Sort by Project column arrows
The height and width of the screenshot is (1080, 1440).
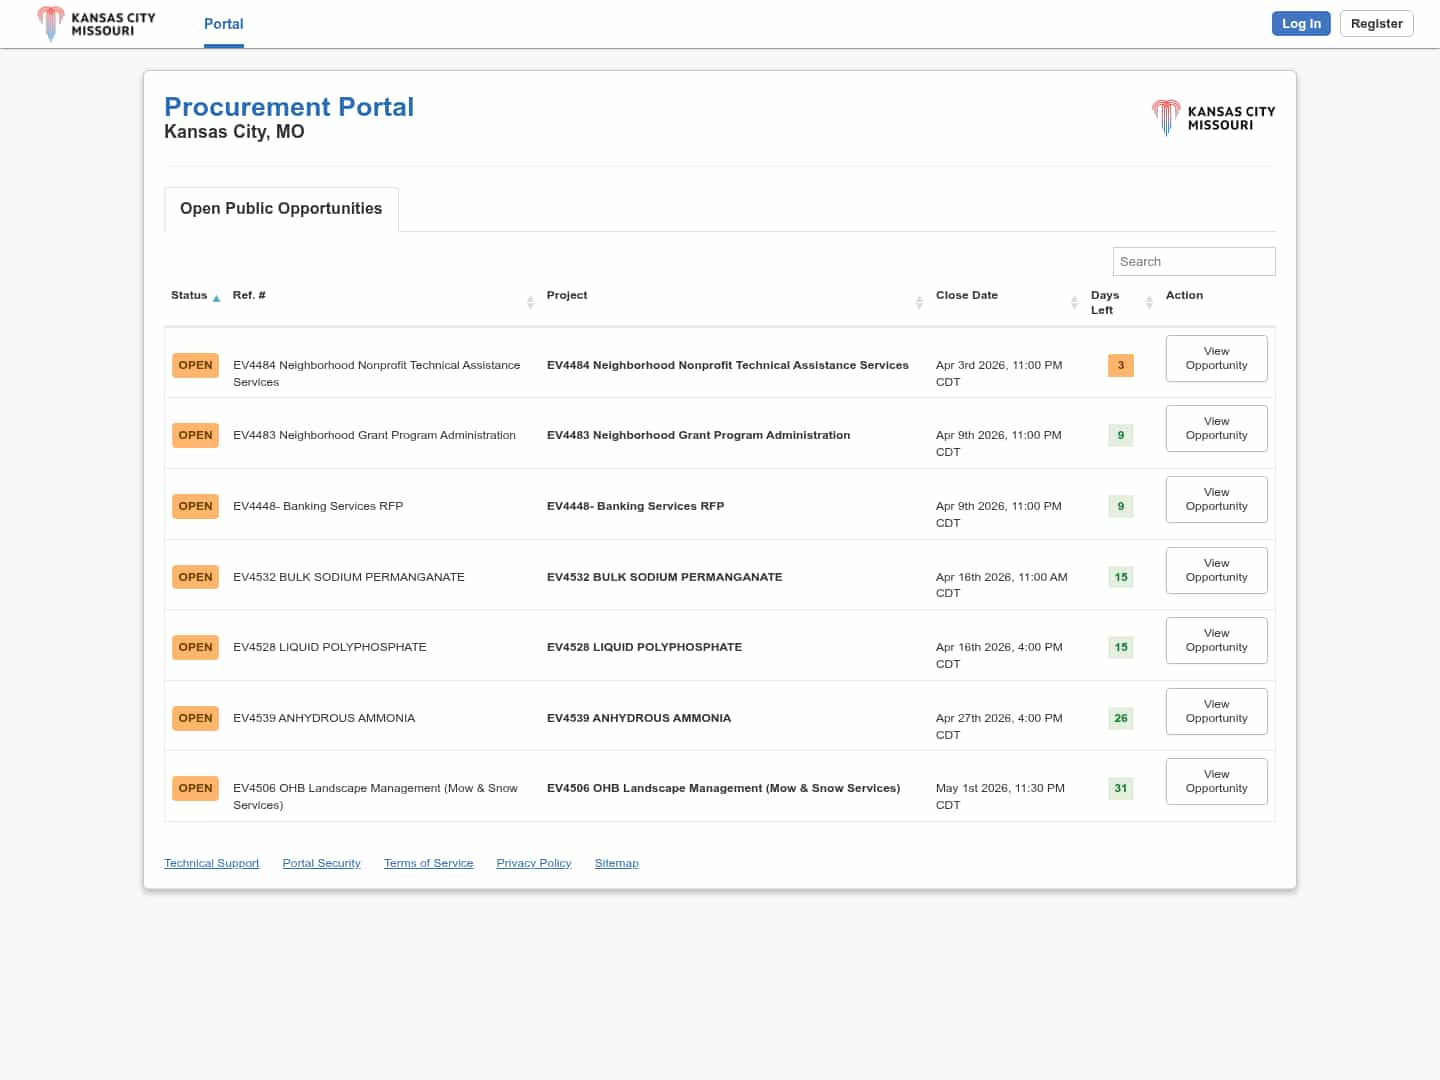919,302
